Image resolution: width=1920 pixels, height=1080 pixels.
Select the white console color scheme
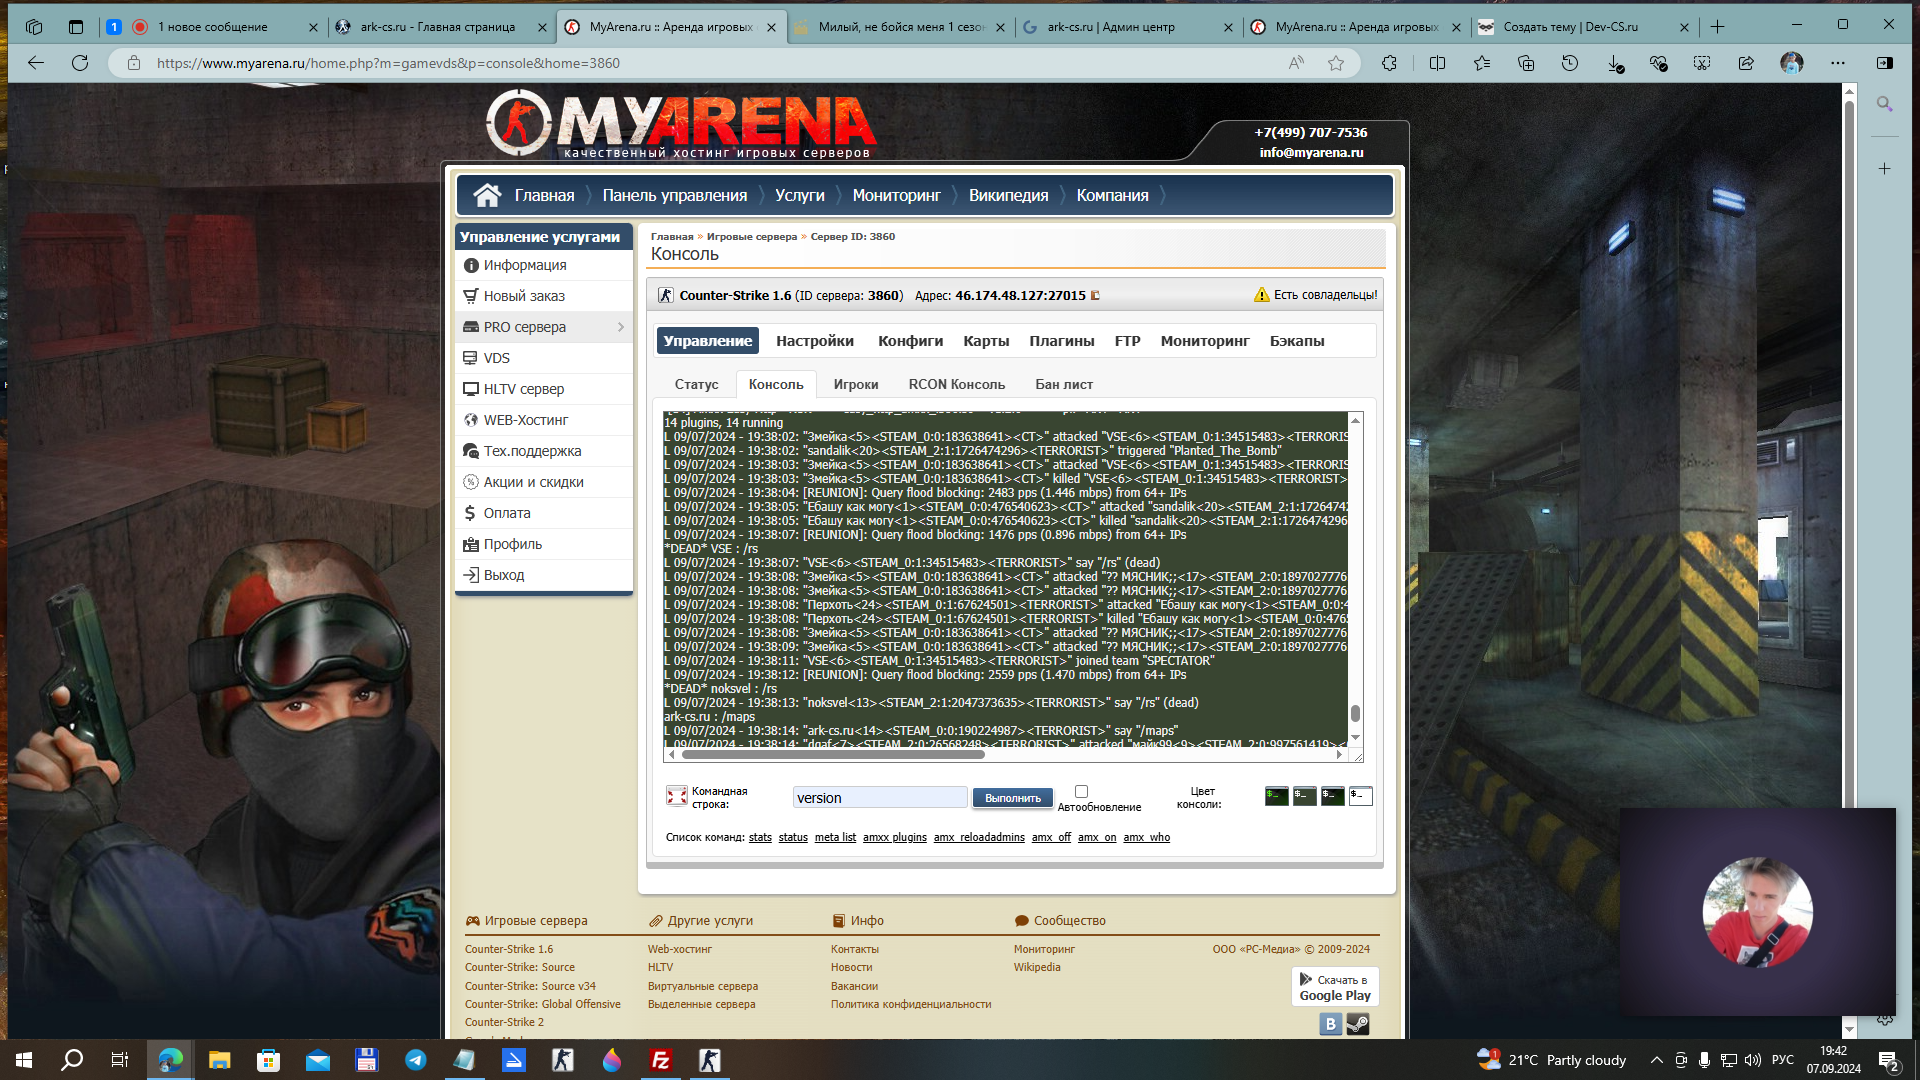pyautogui.click(x=1361, y=796)
